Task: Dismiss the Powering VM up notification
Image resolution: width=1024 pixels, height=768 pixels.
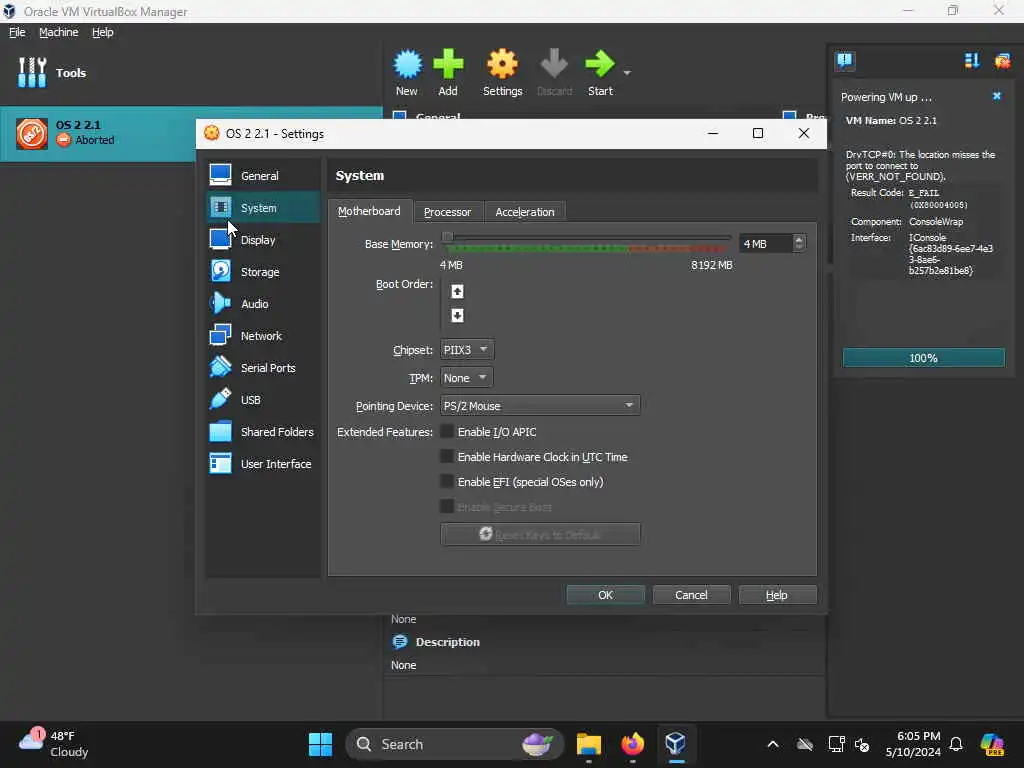Action: (x=997, y=96)
